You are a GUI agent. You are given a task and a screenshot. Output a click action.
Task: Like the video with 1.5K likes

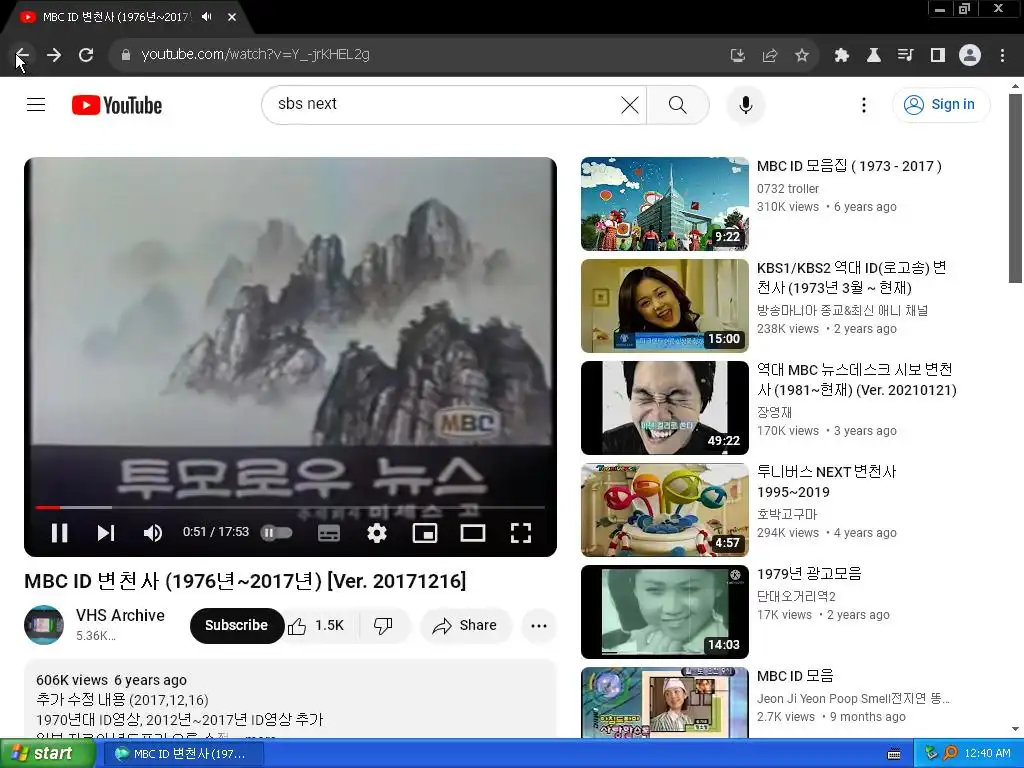(x=316, y=625)
